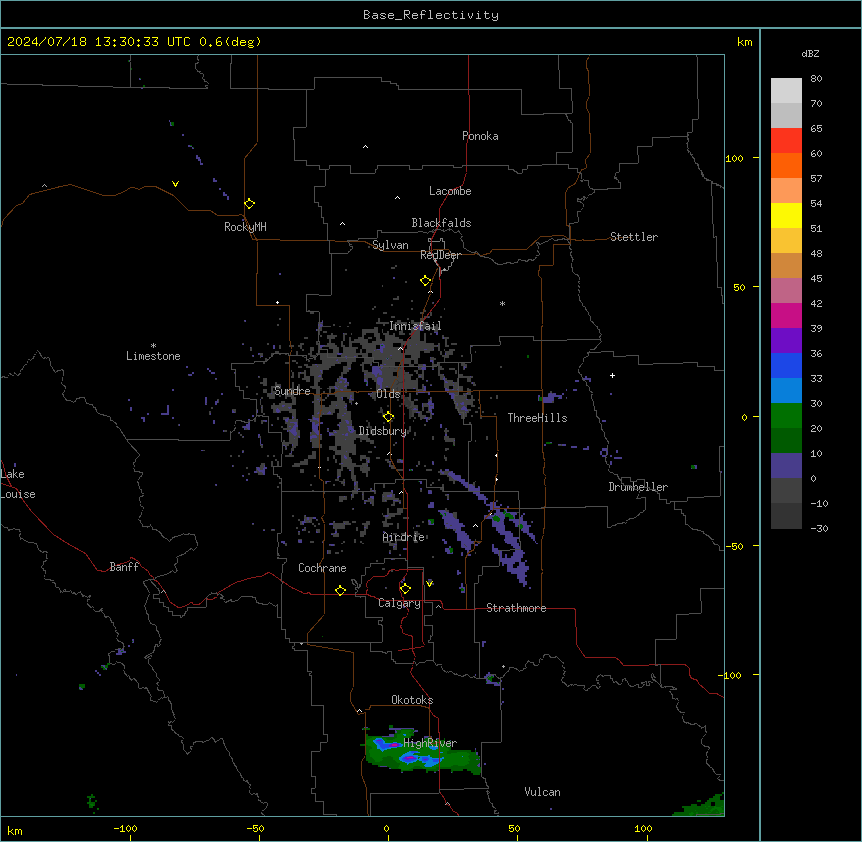The height and width of the screenshot is (842, 862).
Task: Click the Olds city label
Action: 389,394
